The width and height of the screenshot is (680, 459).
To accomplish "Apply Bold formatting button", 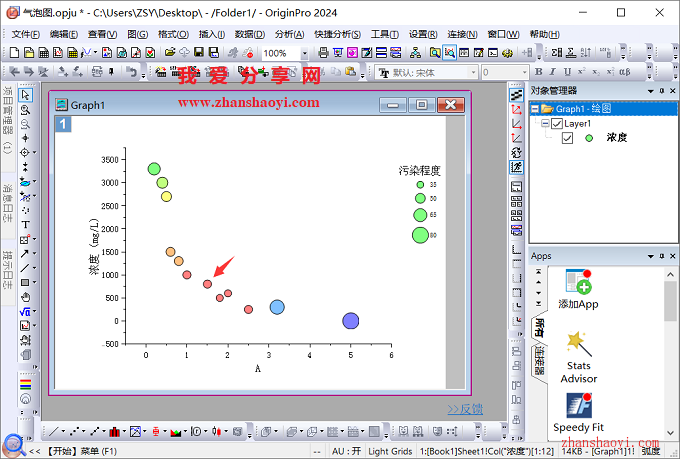I will [x=539, y=72].
